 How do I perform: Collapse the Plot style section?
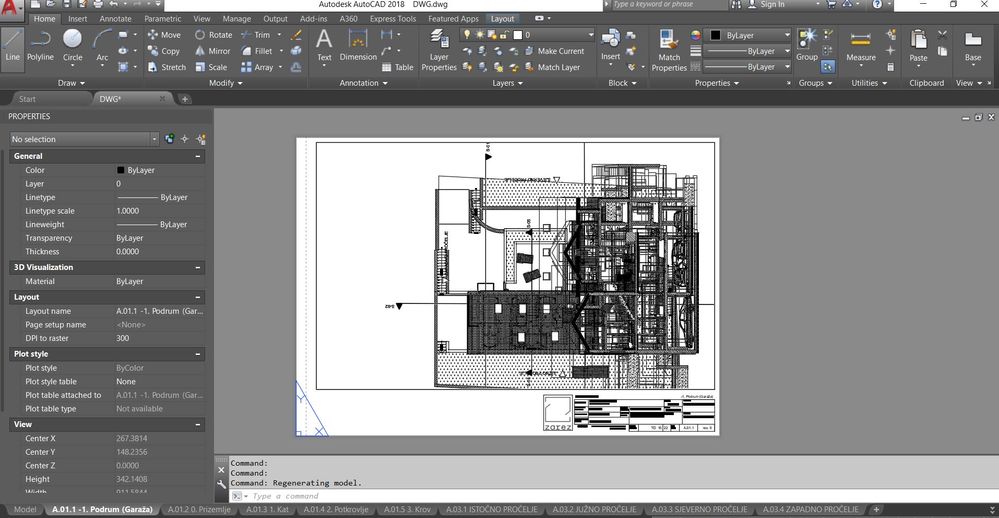point(198,354)
